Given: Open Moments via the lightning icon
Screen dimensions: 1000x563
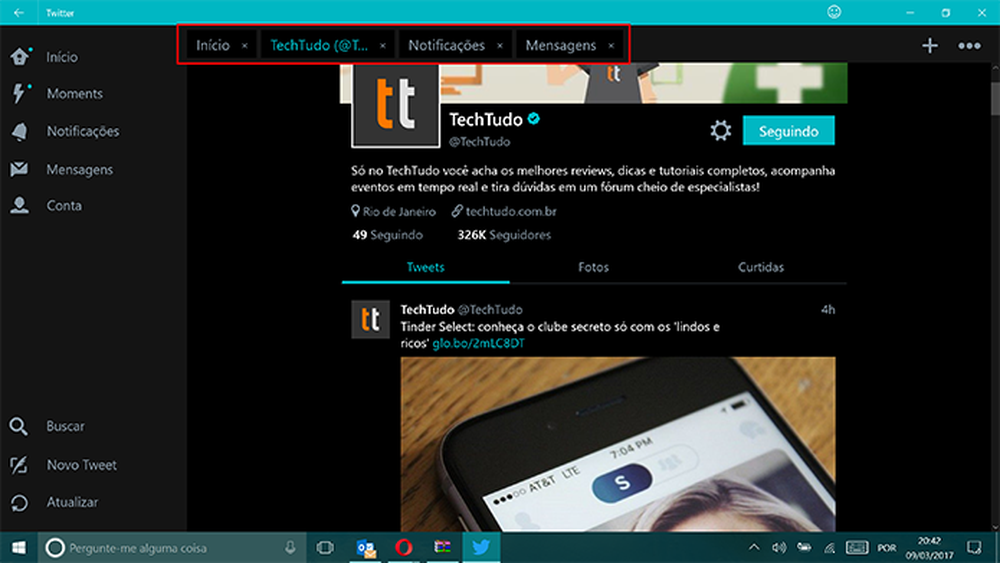Looking at the screenshot, I should point(20,94).
